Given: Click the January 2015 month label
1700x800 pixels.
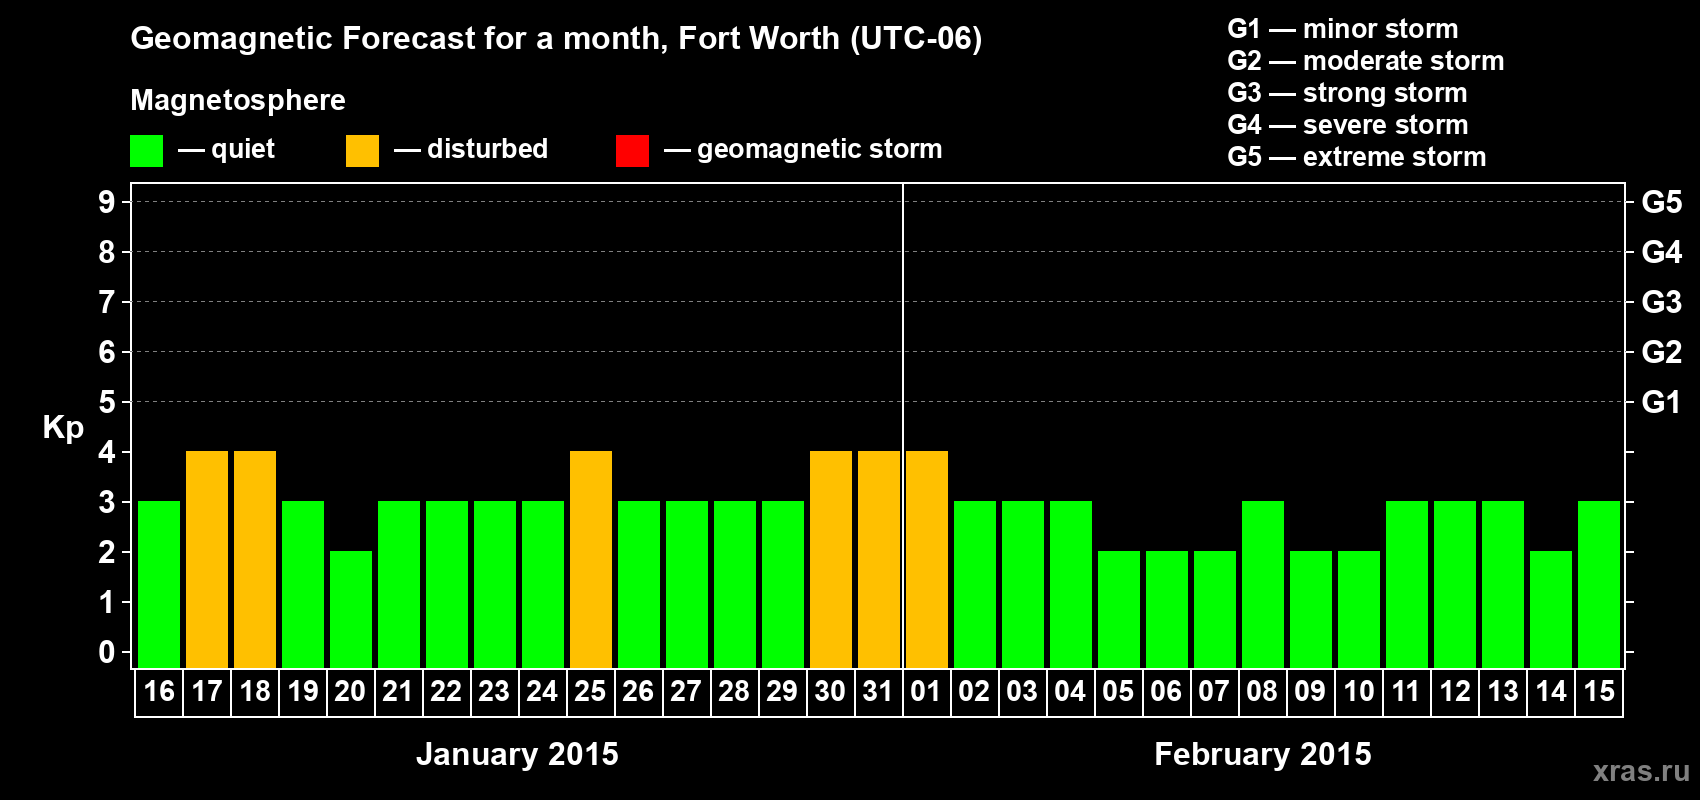Looking at the screenshot, I should click(x=517, y=754).
